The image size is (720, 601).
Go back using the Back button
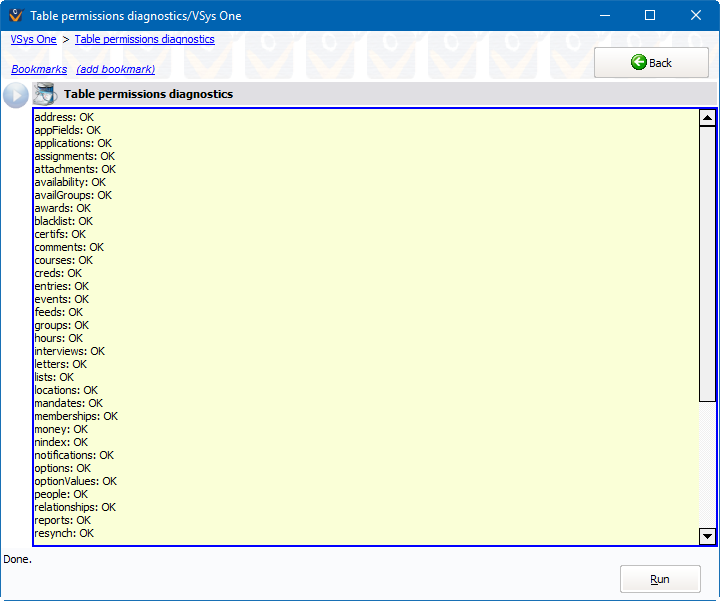point(651,62)
